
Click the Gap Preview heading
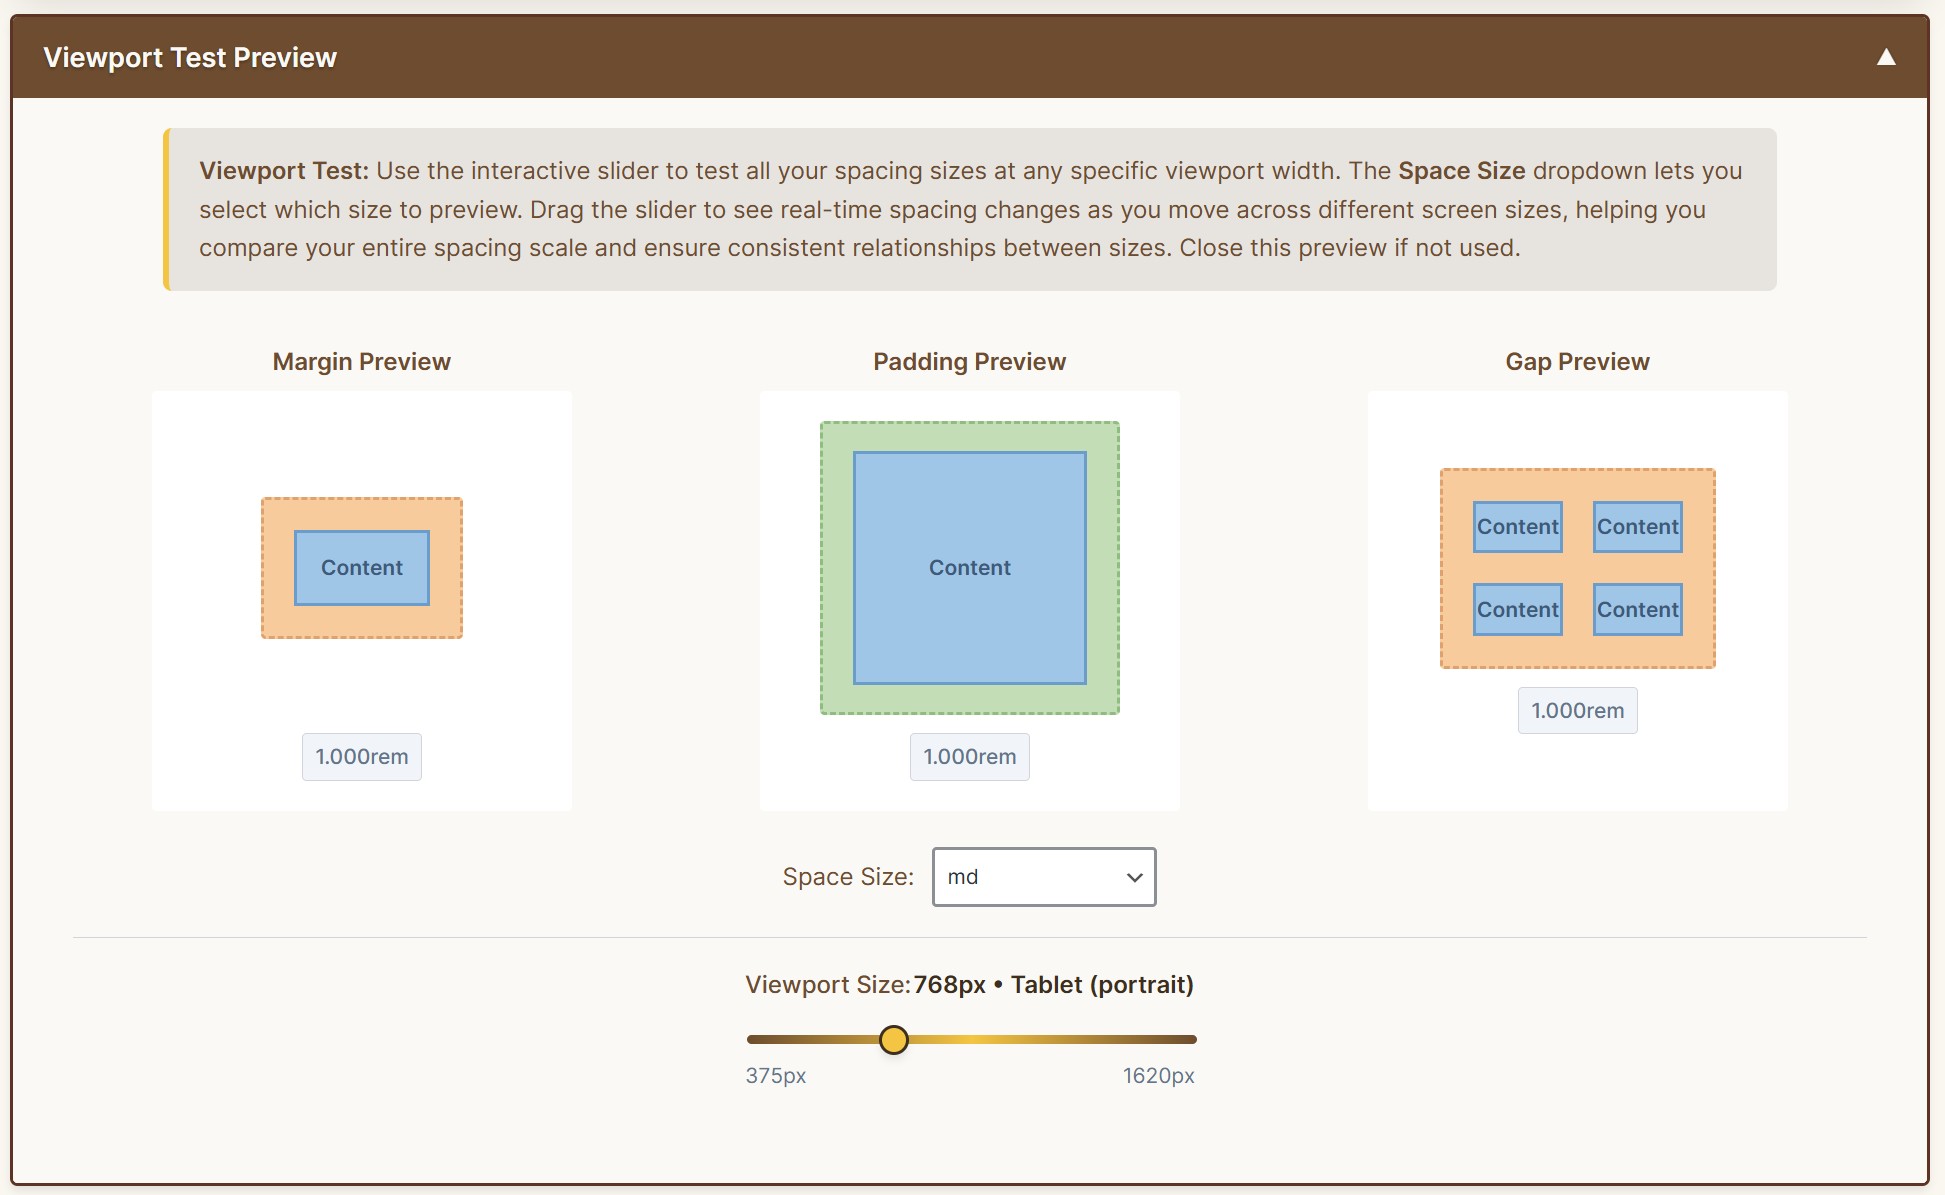1577,362
